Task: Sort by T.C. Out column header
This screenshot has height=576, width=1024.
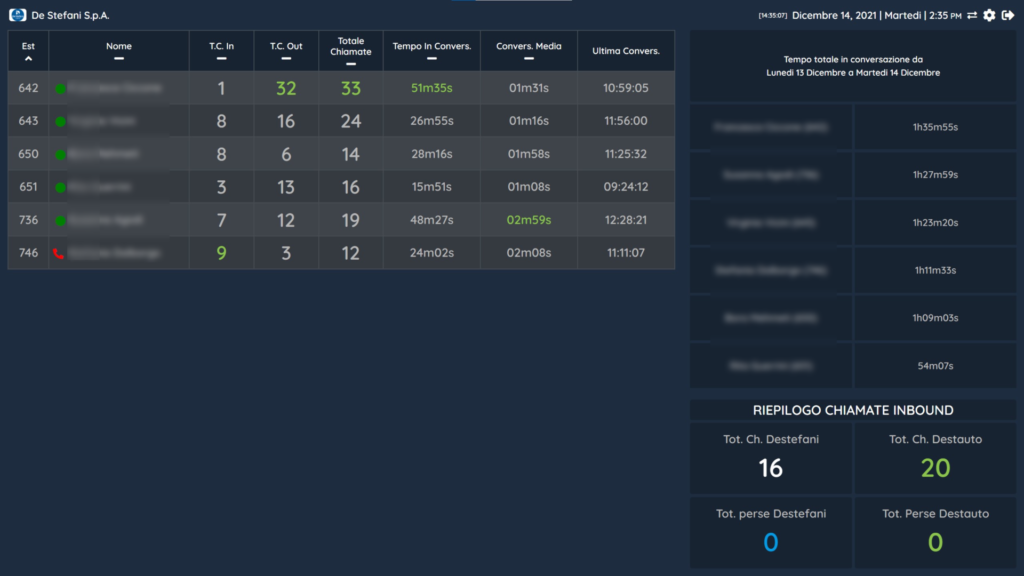Action: [x=286, y=47]
